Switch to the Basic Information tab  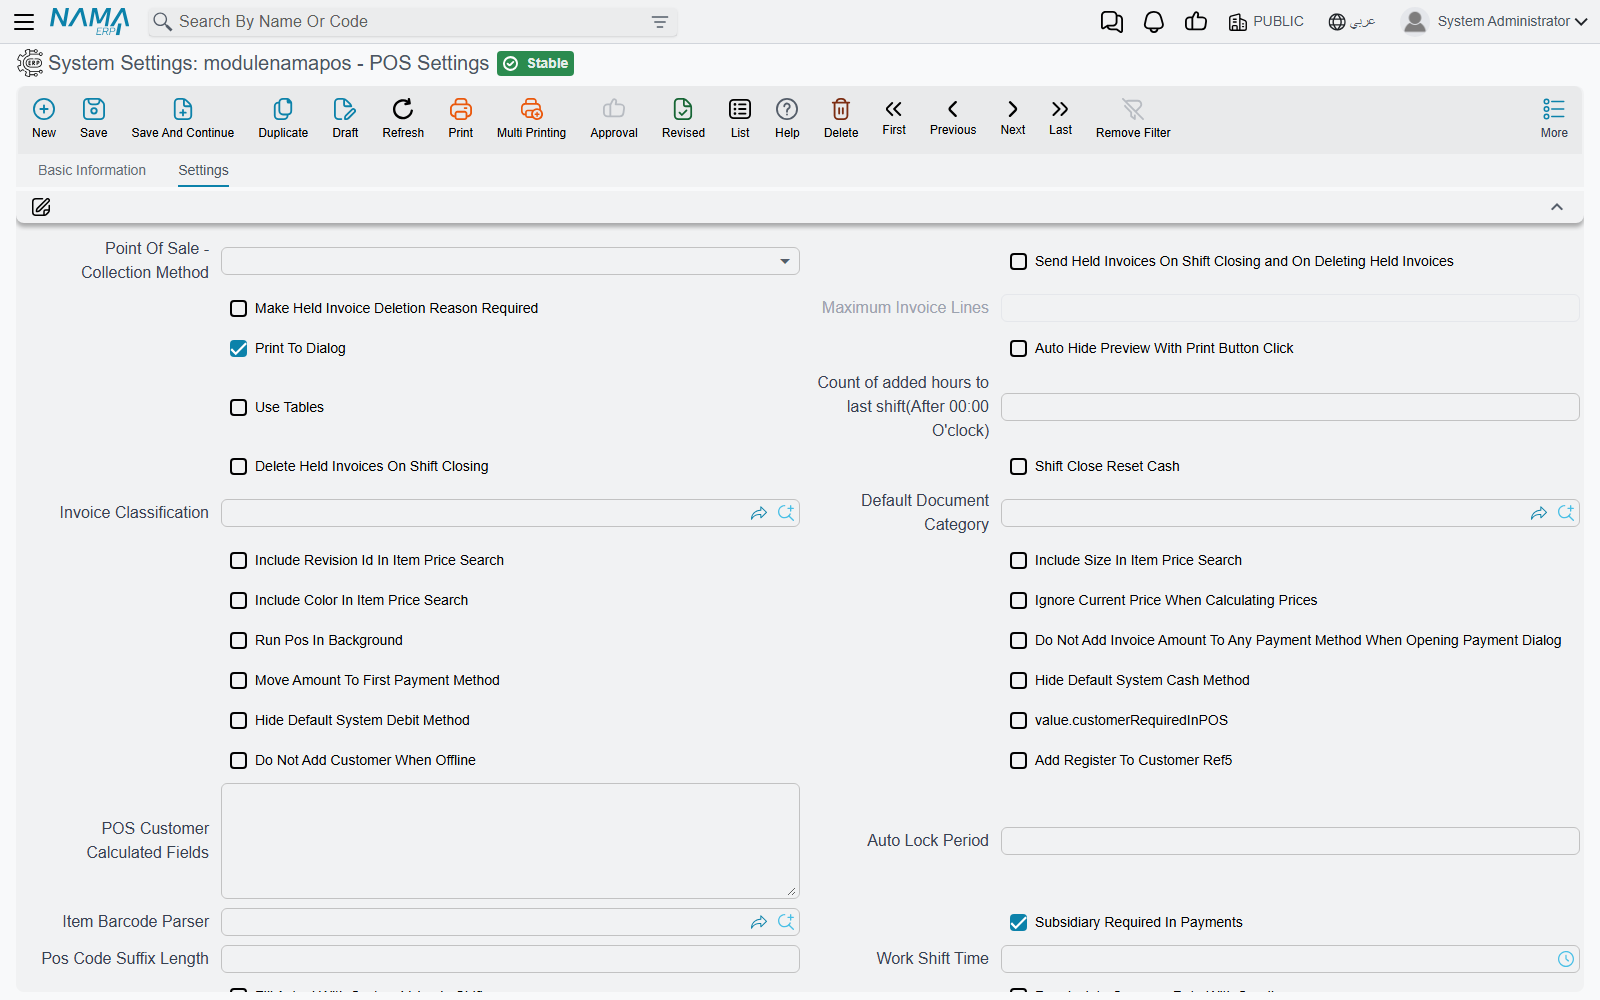click(92, 170)
